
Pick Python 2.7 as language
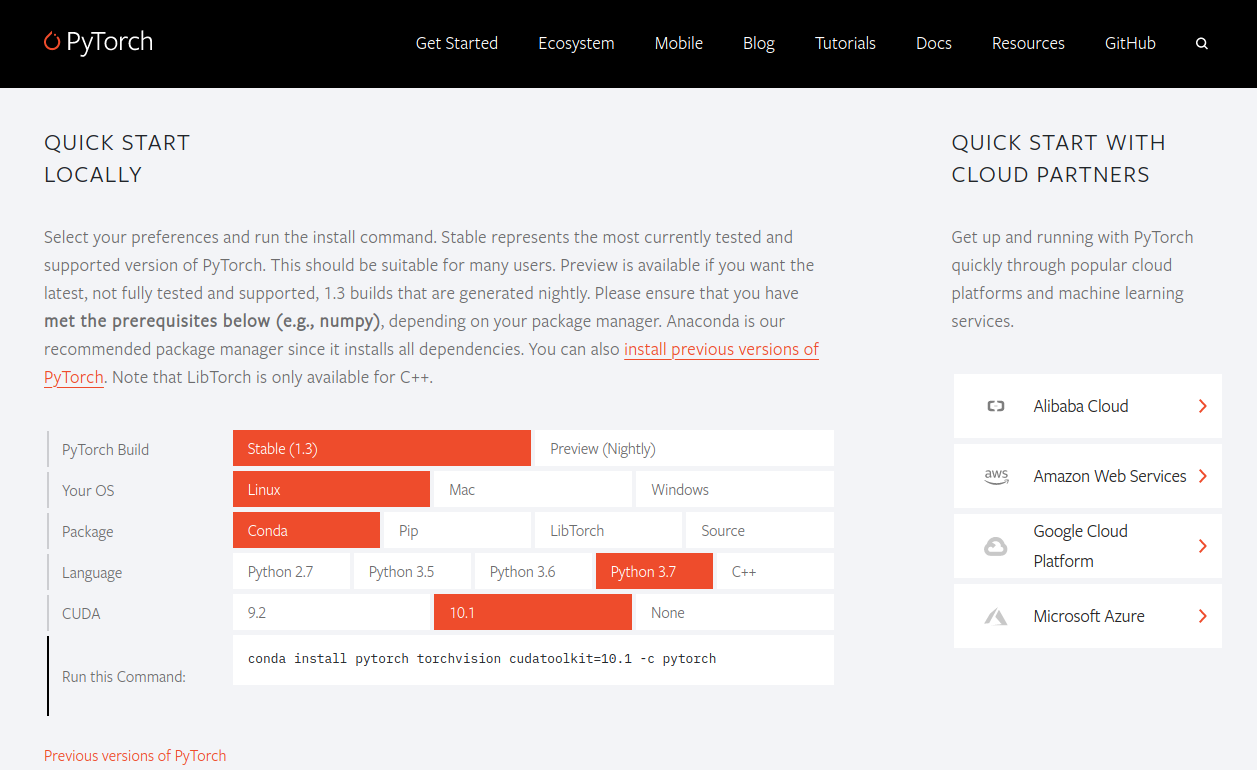coord(291,571)
